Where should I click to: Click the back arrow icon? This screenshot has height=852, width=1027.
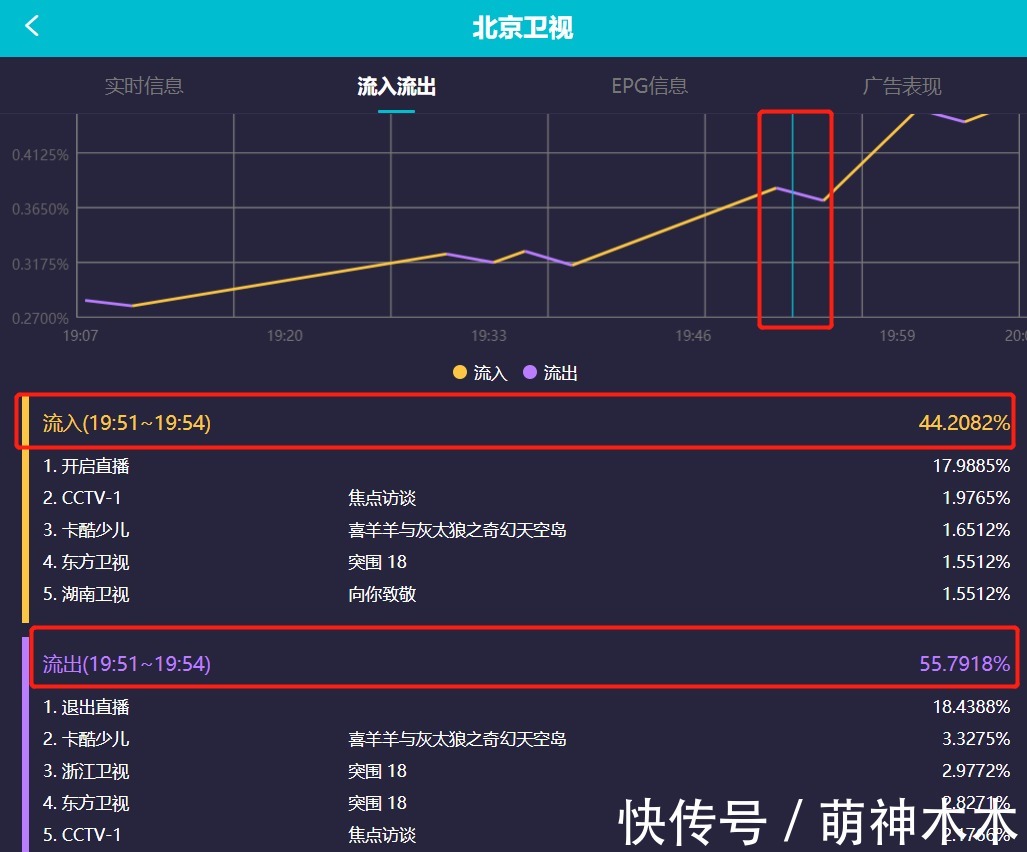click(x=32, y=27)
